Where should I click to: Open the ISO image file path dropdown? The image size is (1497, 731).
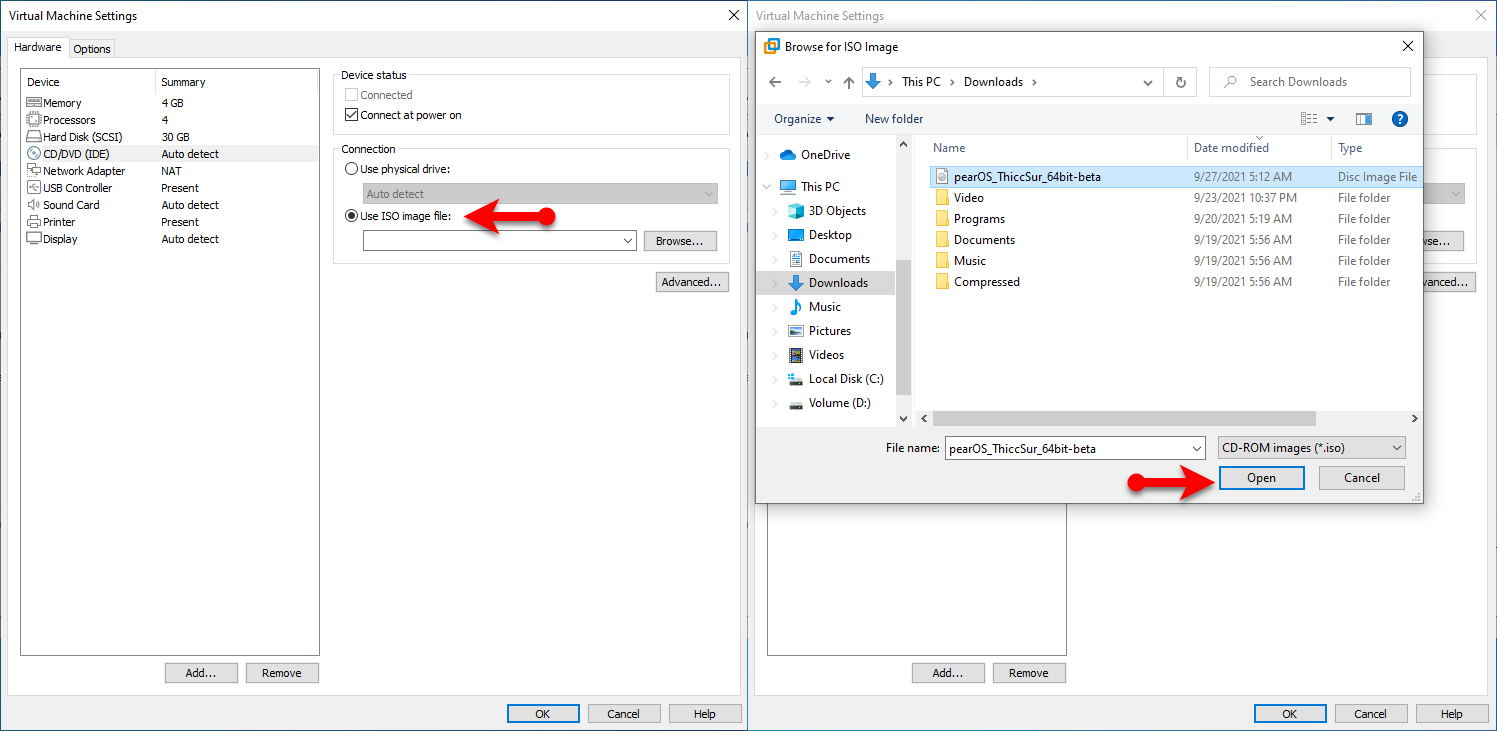click(x=628, y=241)
